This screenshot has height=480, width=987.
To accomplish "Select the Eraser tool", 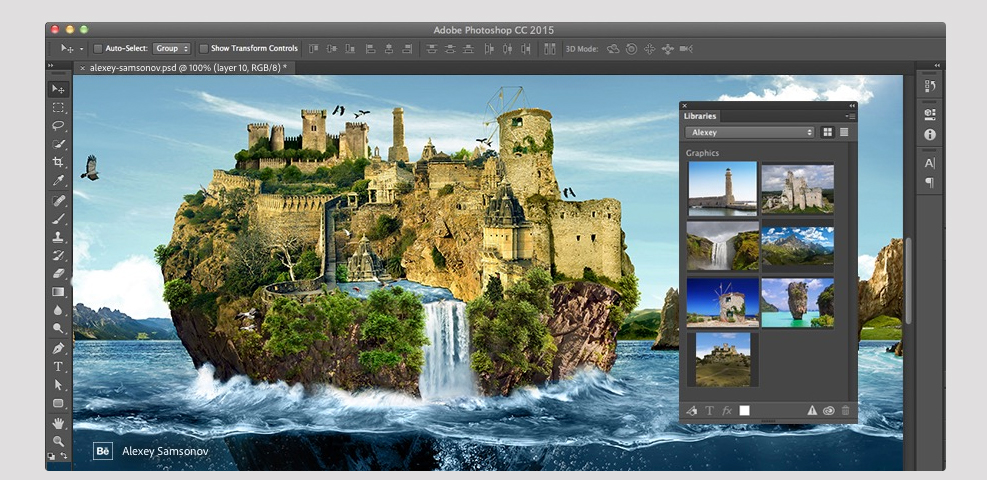I will coord(59,274).
